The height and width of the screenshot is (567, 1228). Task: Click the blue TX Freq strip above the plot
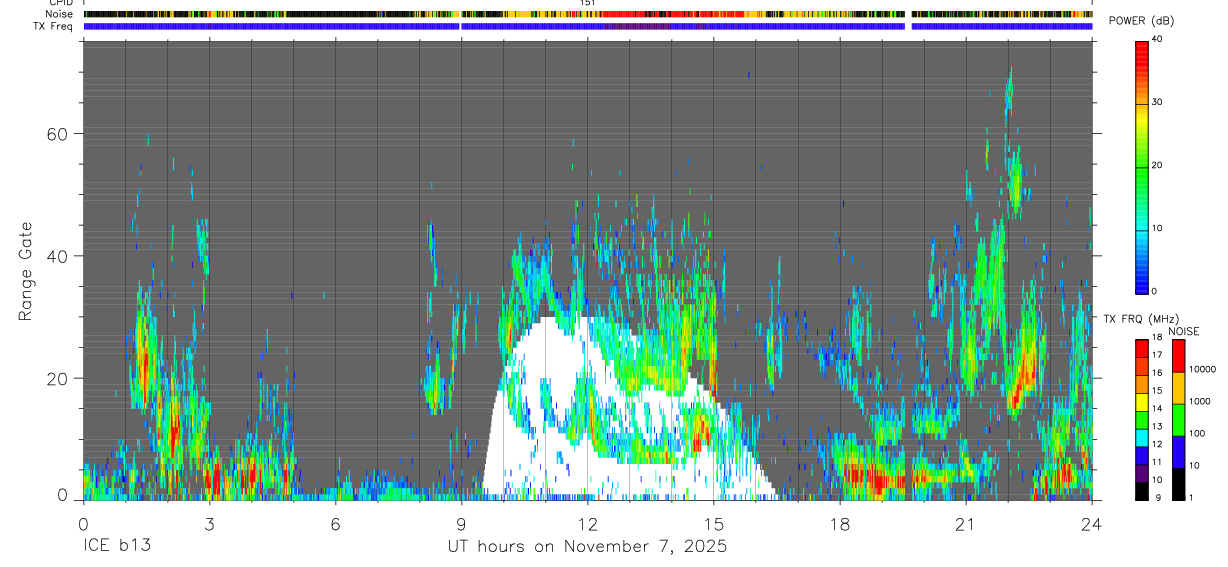(587, 26)
